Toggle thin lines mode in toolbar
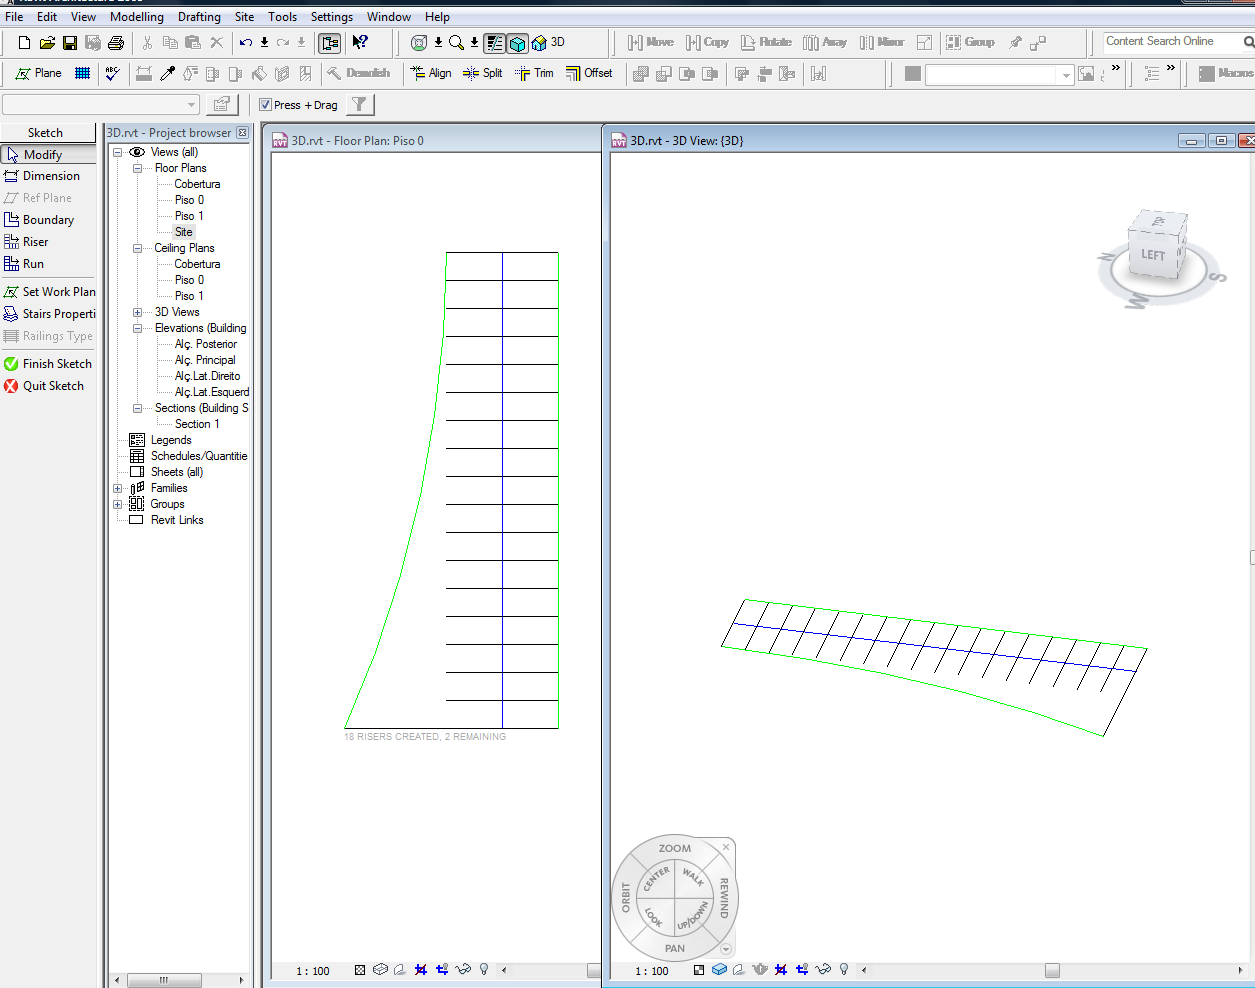Image resolution: width=1255 pixels, height=988 pixels. point(495,42)
